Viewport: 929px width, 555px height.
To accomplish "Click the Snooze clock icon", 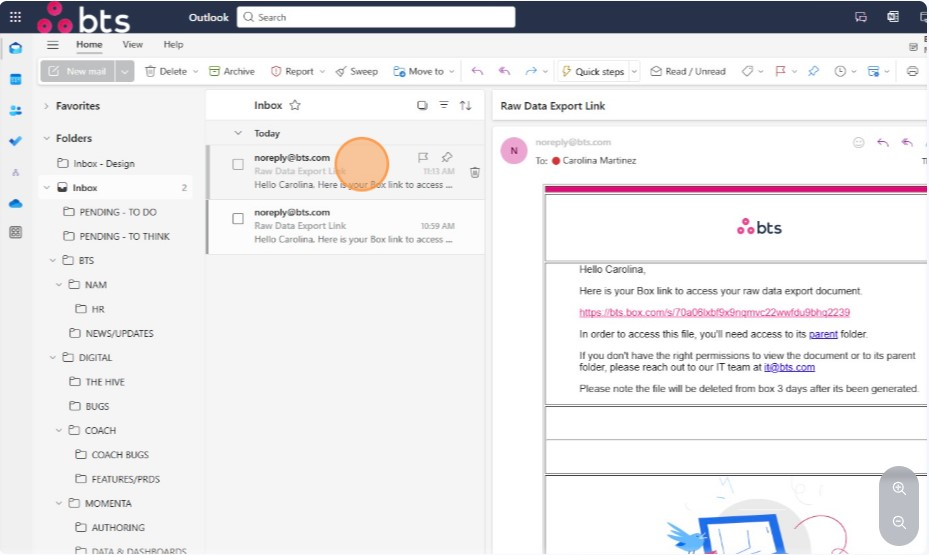I will coord(840,71).
